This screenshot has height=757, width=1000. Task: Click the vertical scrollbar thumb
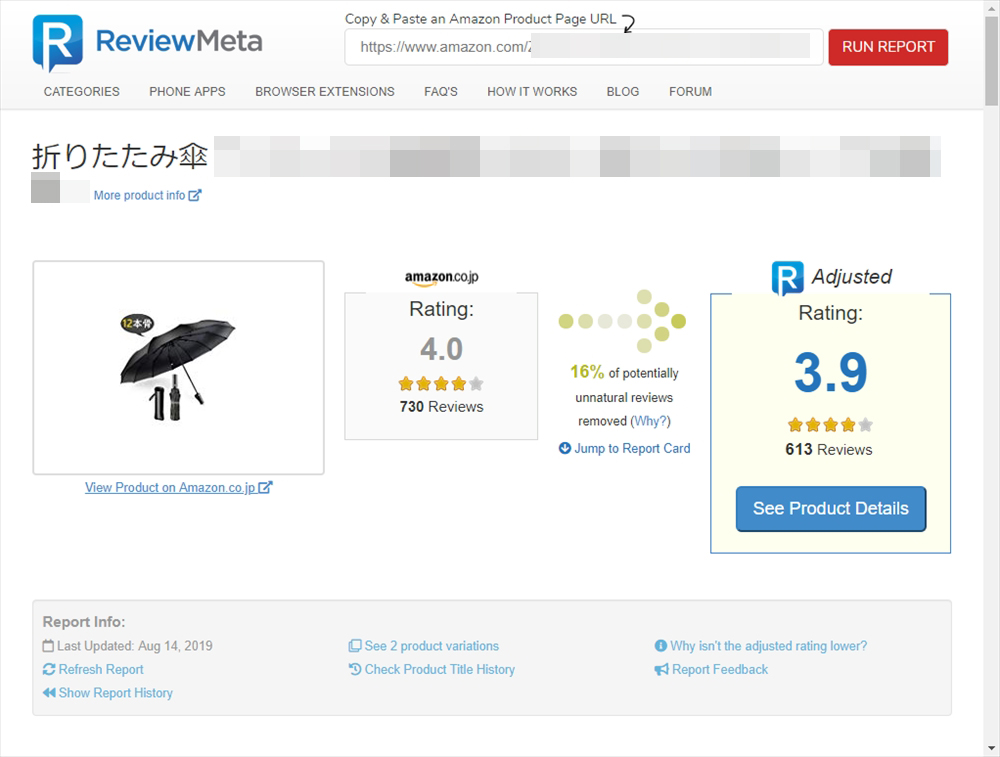click(991, 61)
